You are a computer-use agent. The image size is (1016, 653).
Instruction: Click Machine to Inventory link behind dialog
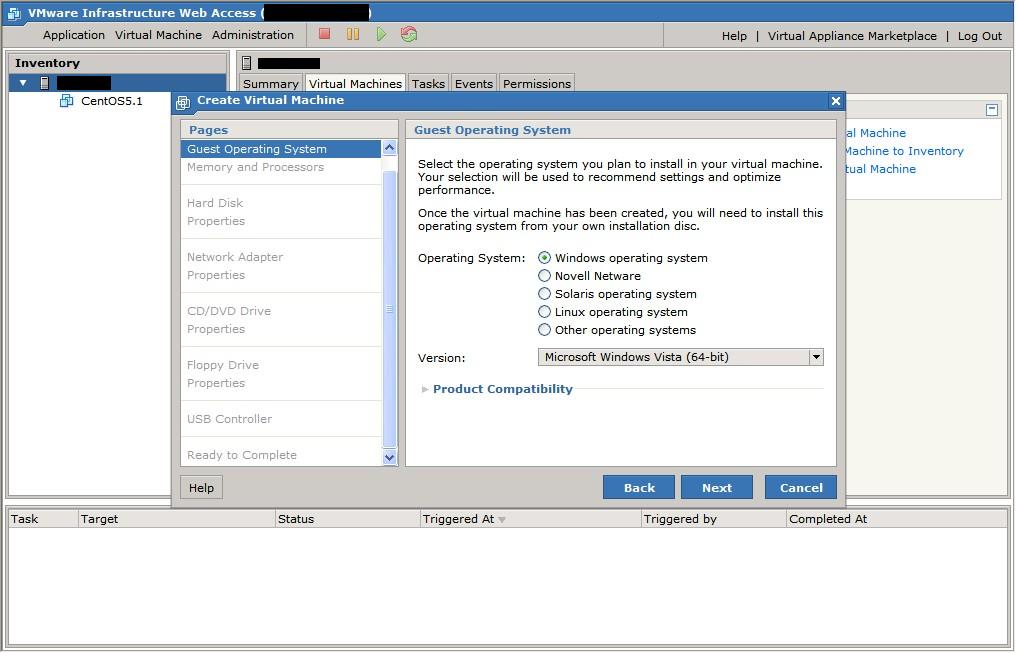click(x=905, y=151)
